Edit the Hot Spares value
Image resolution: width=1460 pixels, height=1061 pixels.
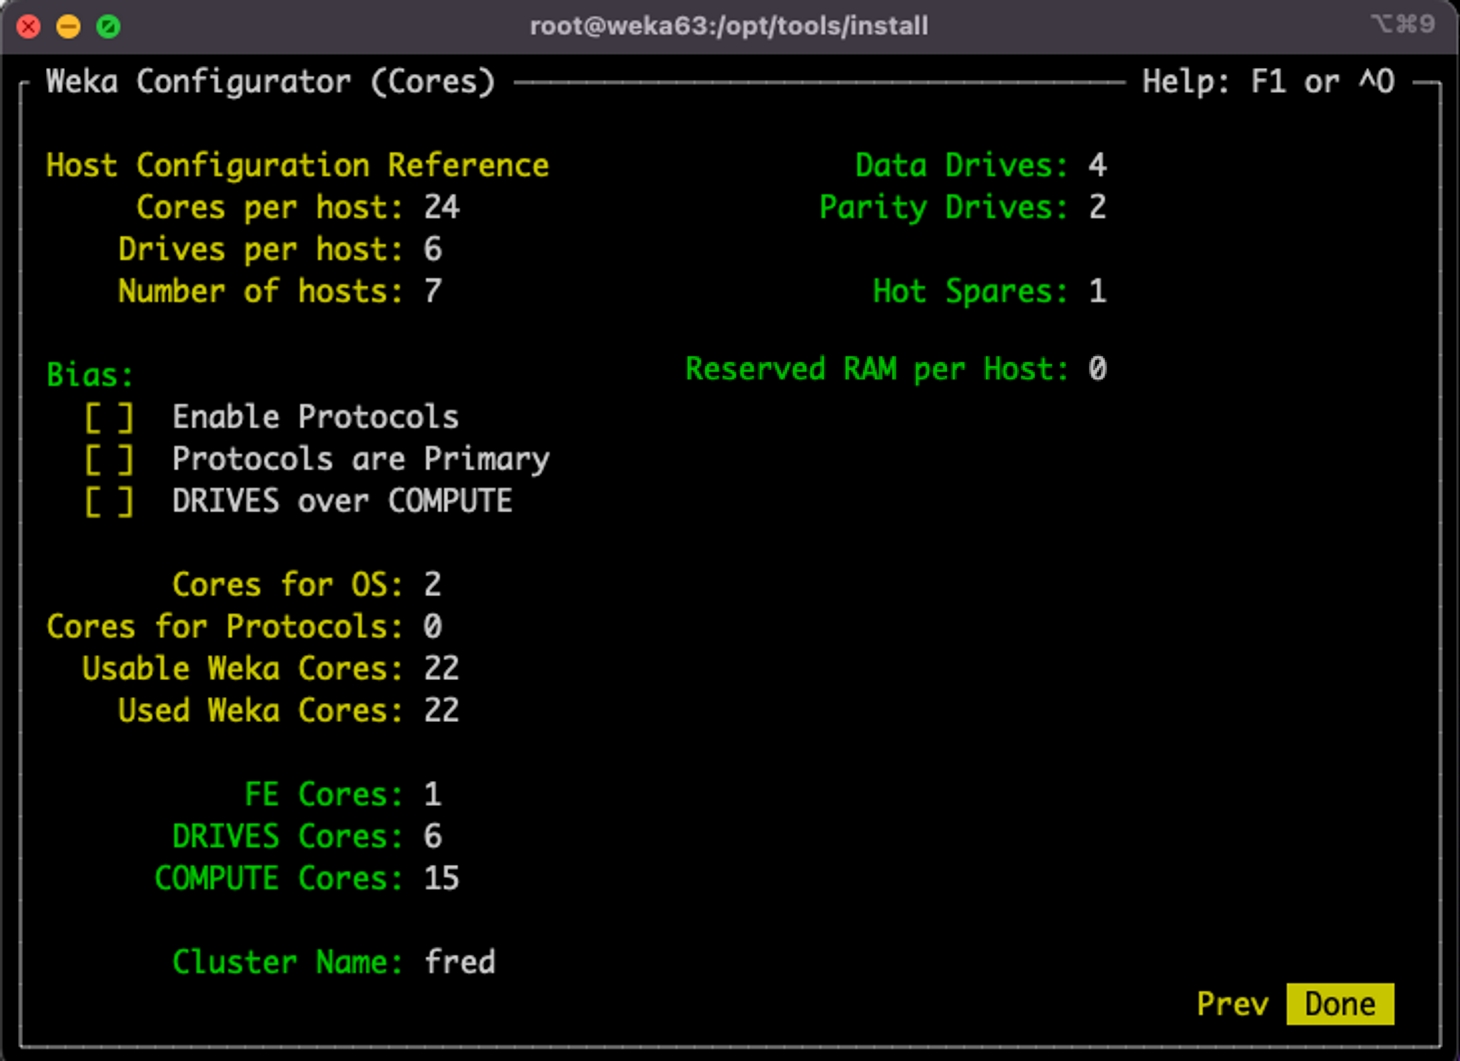pos(1097,291)
